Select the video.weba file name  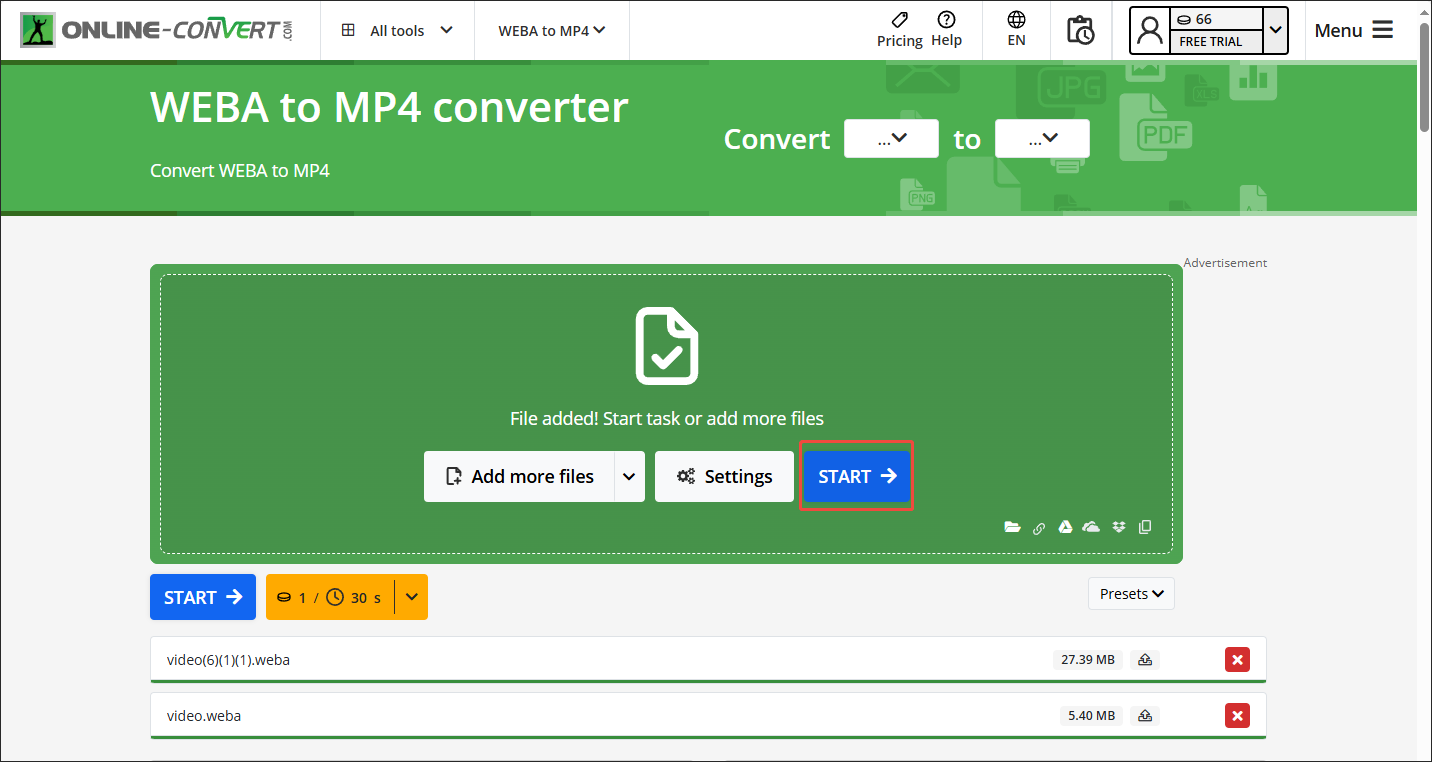click(204, 716)
